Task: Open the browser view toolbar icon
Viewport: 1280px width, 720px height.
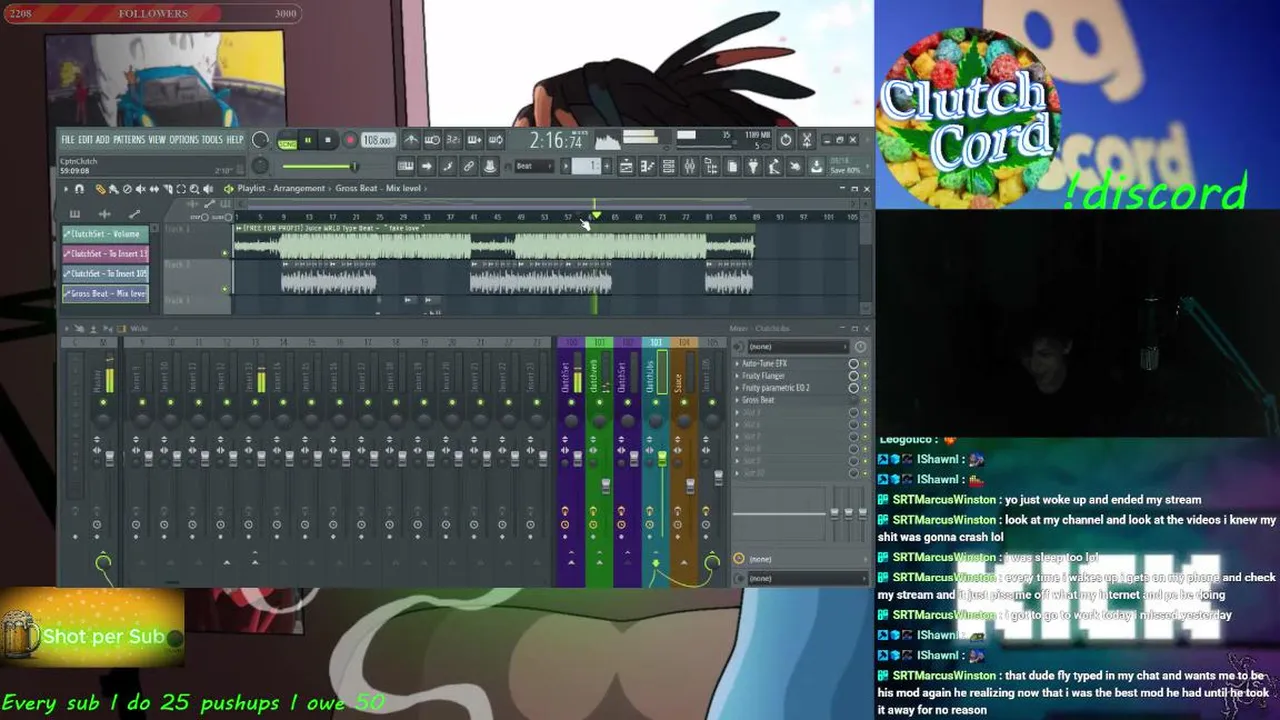Action: pos(710,166)
